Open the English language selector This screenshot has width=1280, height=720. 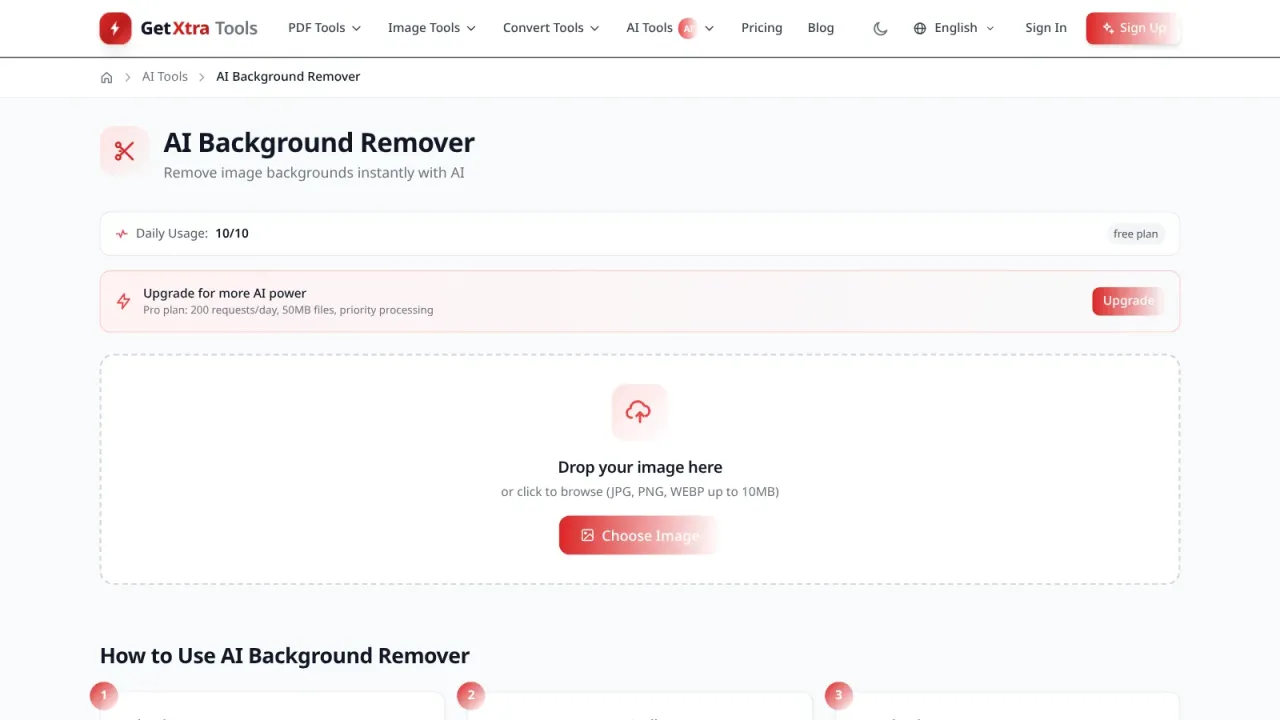click(x=955, y=28)
